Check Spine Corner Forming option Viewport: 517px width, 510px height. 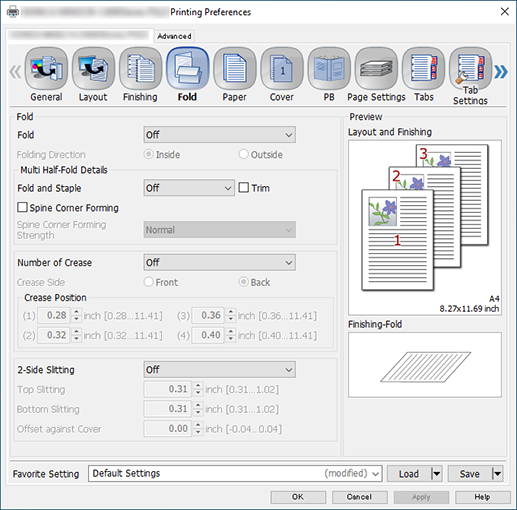[22, 207]
